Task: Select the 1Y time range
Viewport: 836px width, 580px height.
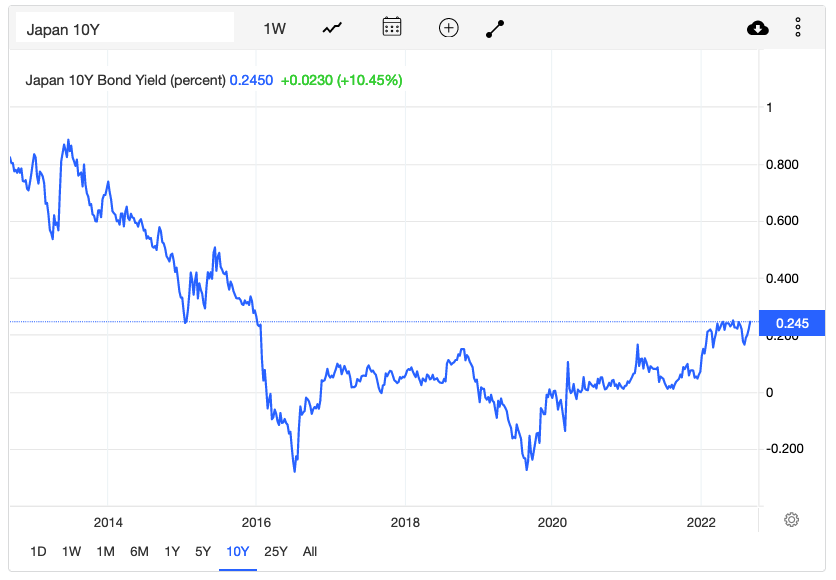Action: click(x=172, y=551)
